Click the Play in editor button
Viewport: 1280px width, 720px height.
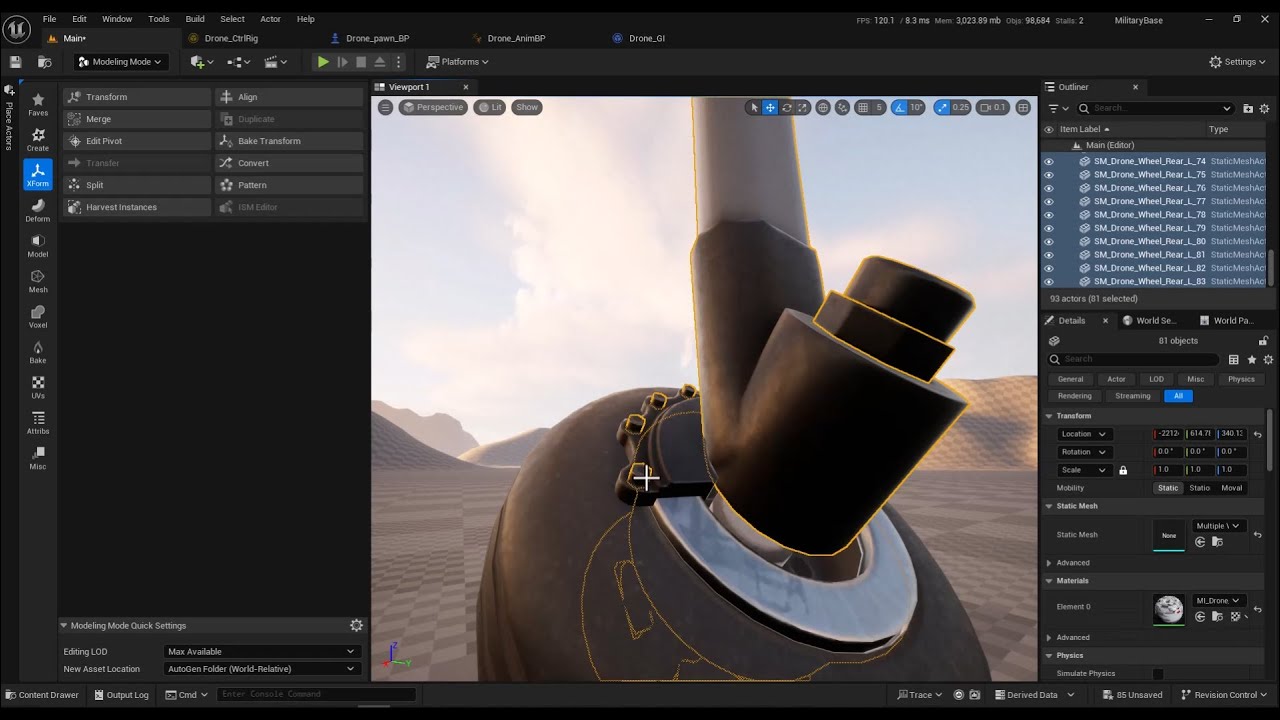tap(323, 62)
